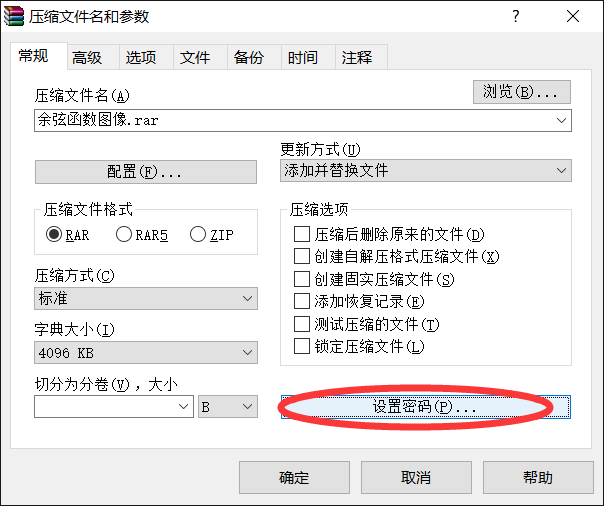Screen dimensions: 604x506
Task: Close the archive parameters dialog
Action: tap(572, 17)
